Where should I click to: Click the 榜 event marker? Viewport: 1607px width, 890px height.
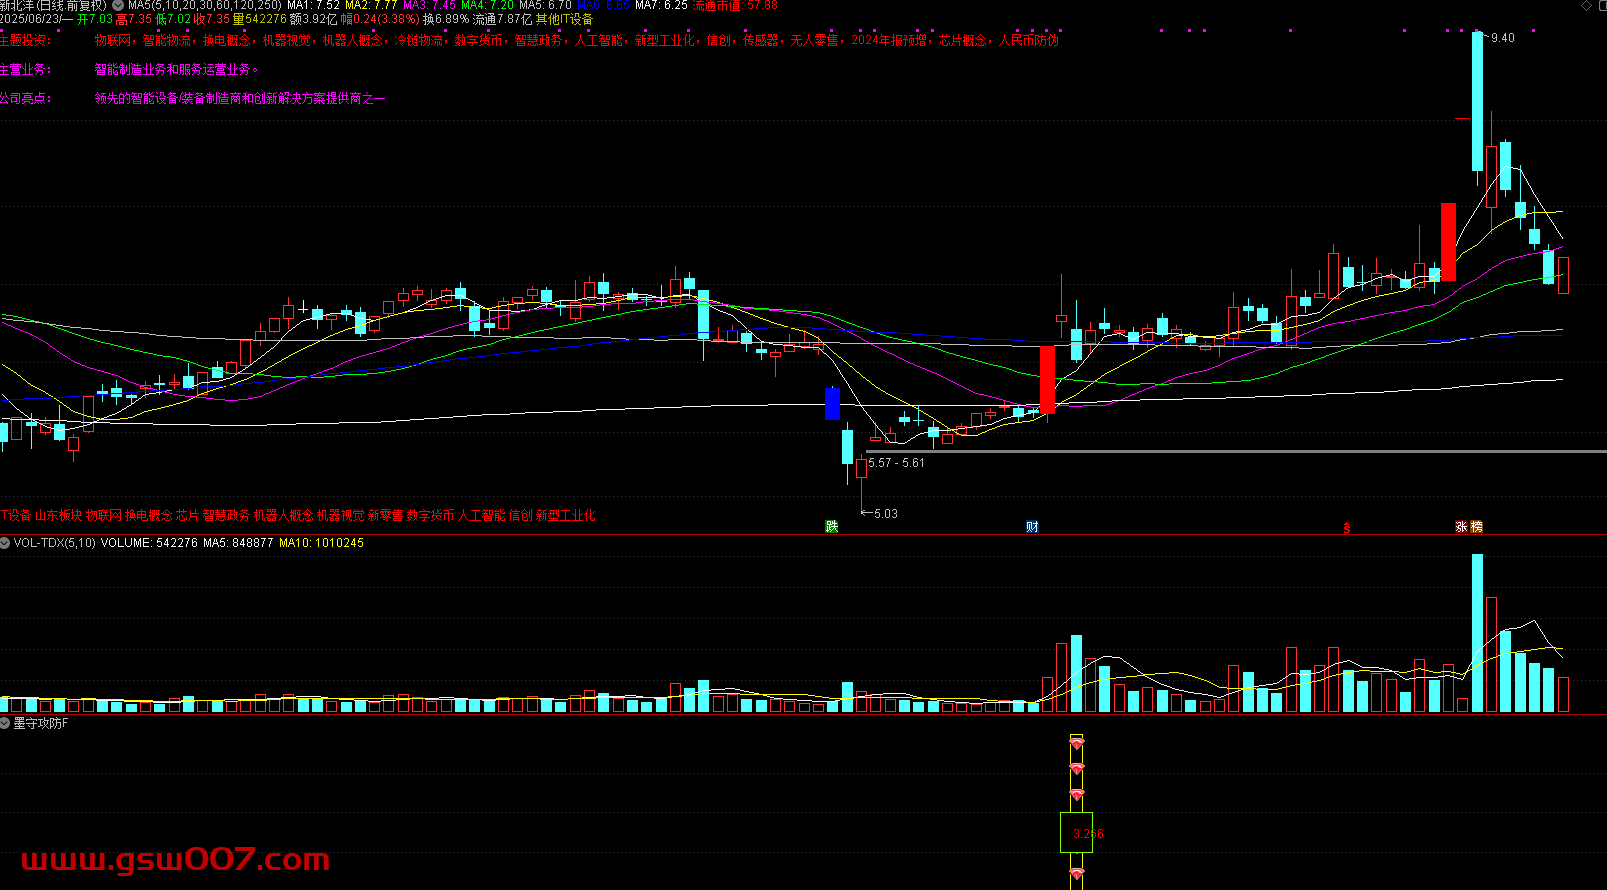pos(1476,527)
